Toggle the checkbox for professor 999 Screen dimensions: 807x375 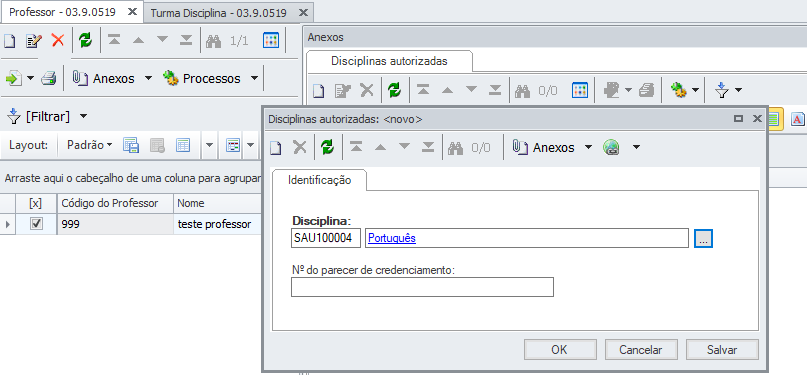[x=36, y=224]
